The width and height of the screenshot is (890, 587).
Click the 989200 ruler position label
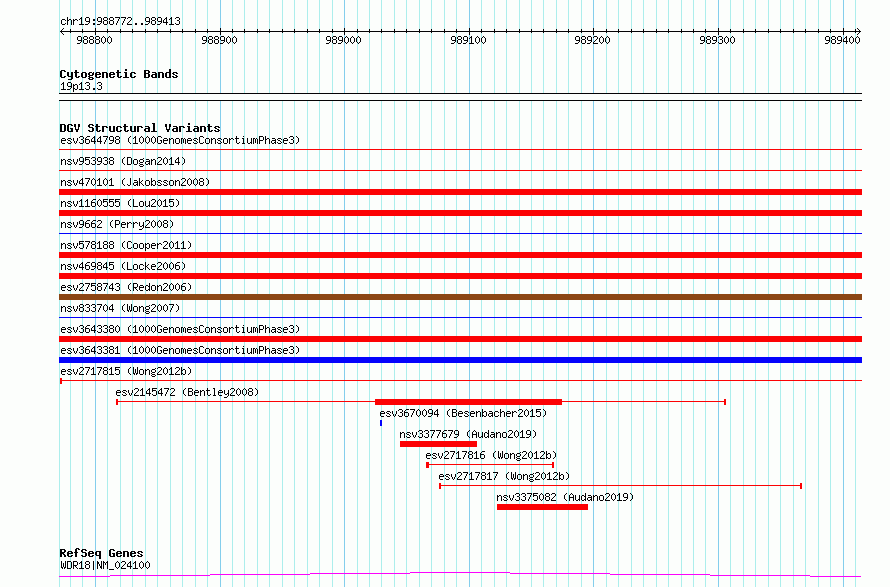click(593, 40)
